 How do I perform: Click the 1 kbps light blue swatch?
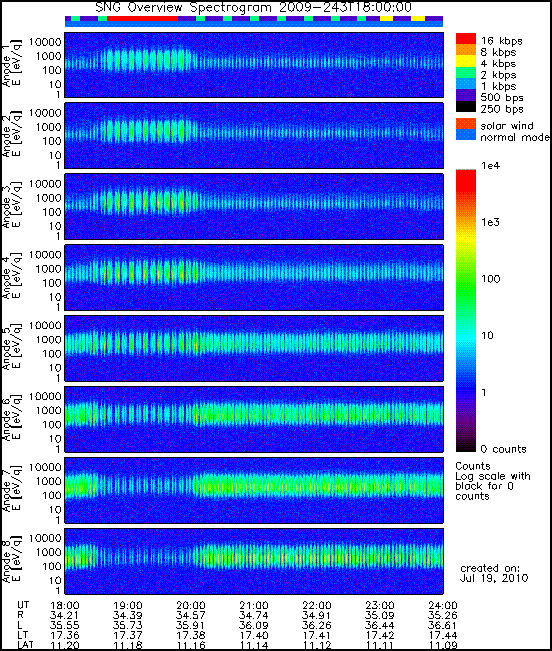coord(466,84)
